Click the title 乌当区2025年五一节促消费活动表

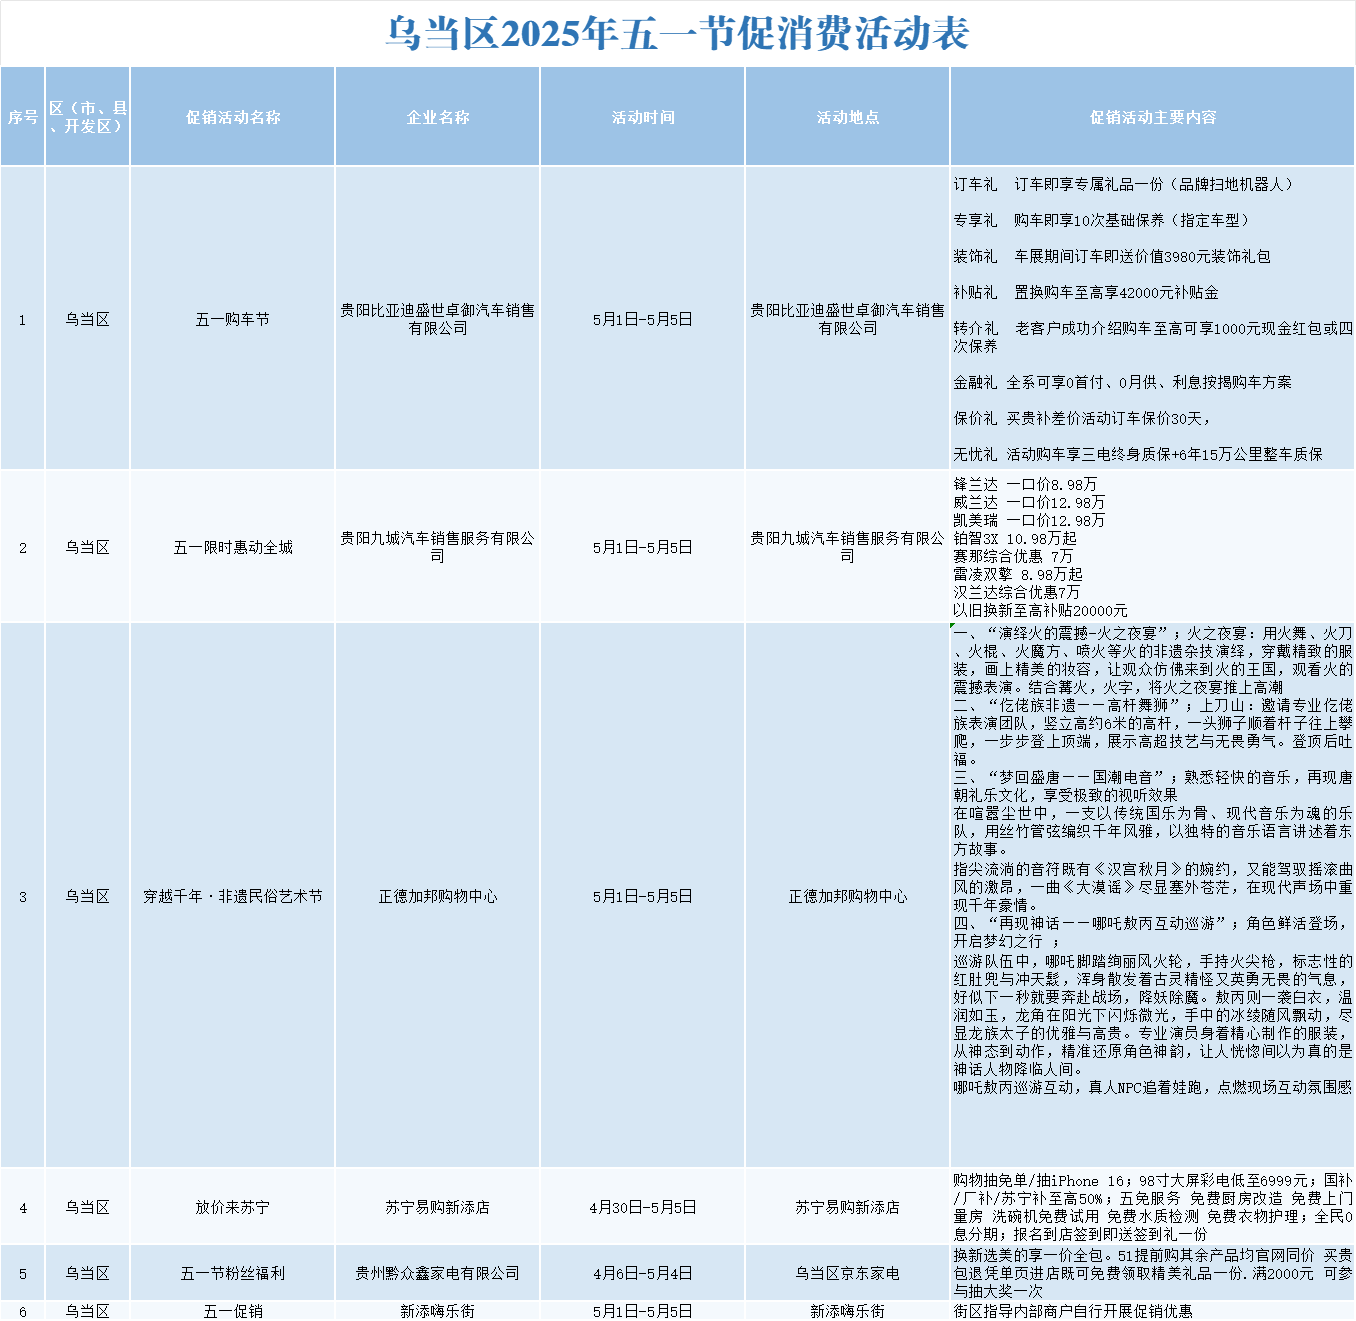tap(677, 34)
